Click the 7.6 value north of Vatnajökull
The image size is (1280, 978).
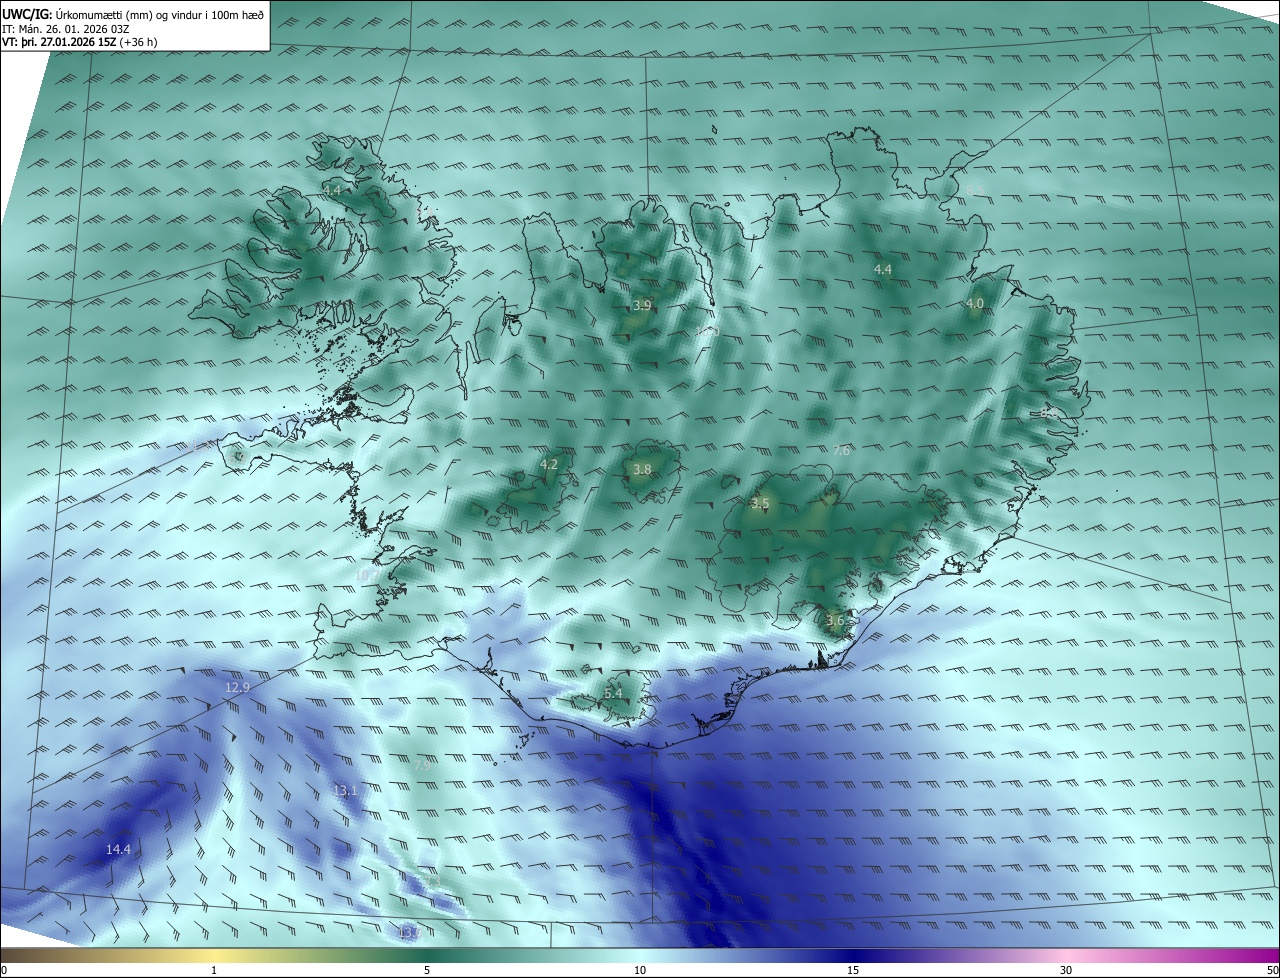point(841,451)
